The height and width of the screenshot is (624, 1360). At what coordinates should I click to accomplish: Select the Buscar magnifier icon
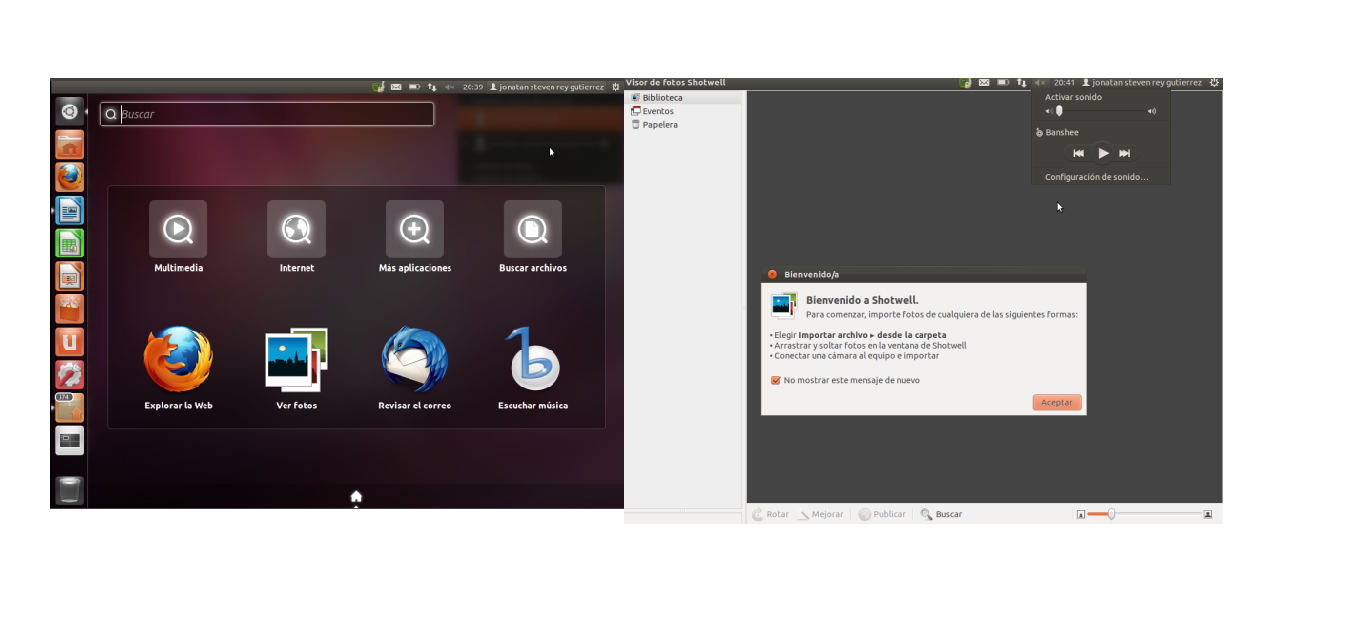924,513
